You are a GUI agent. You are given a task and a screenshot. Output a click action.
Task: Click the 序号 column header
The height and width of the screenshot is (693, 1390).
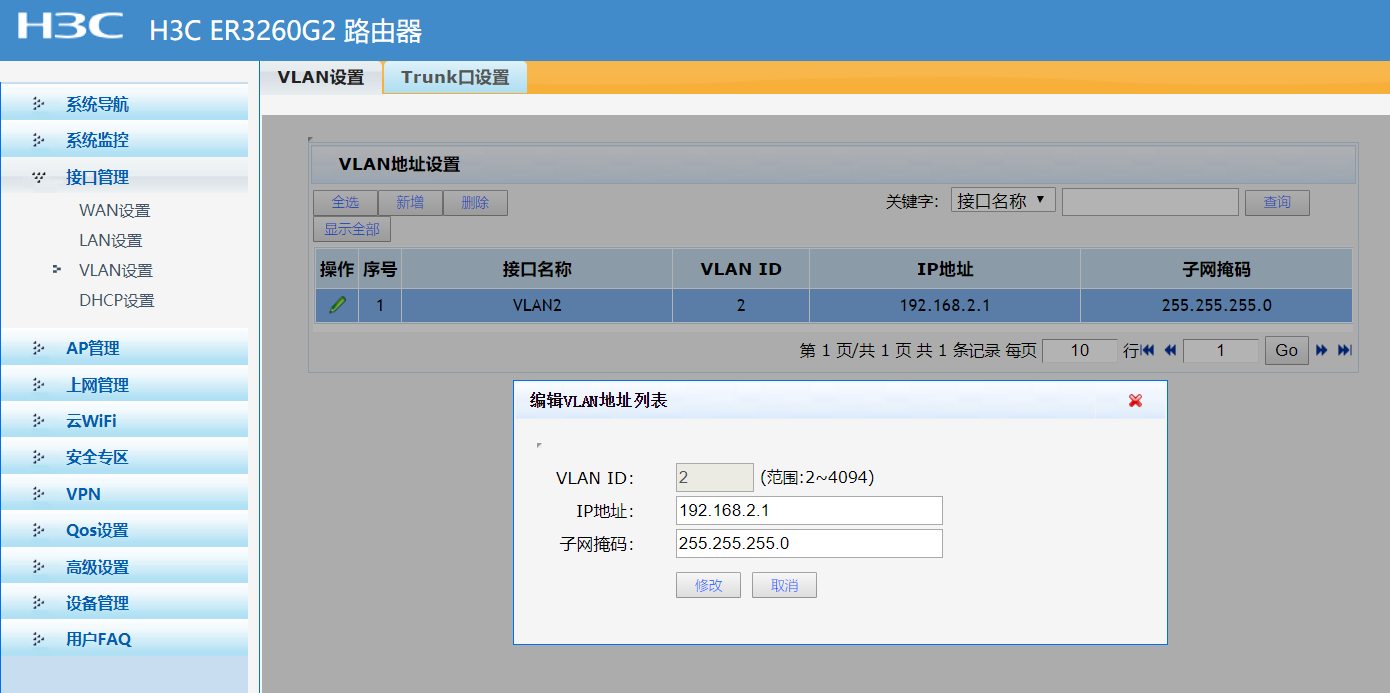coord(380,269)
